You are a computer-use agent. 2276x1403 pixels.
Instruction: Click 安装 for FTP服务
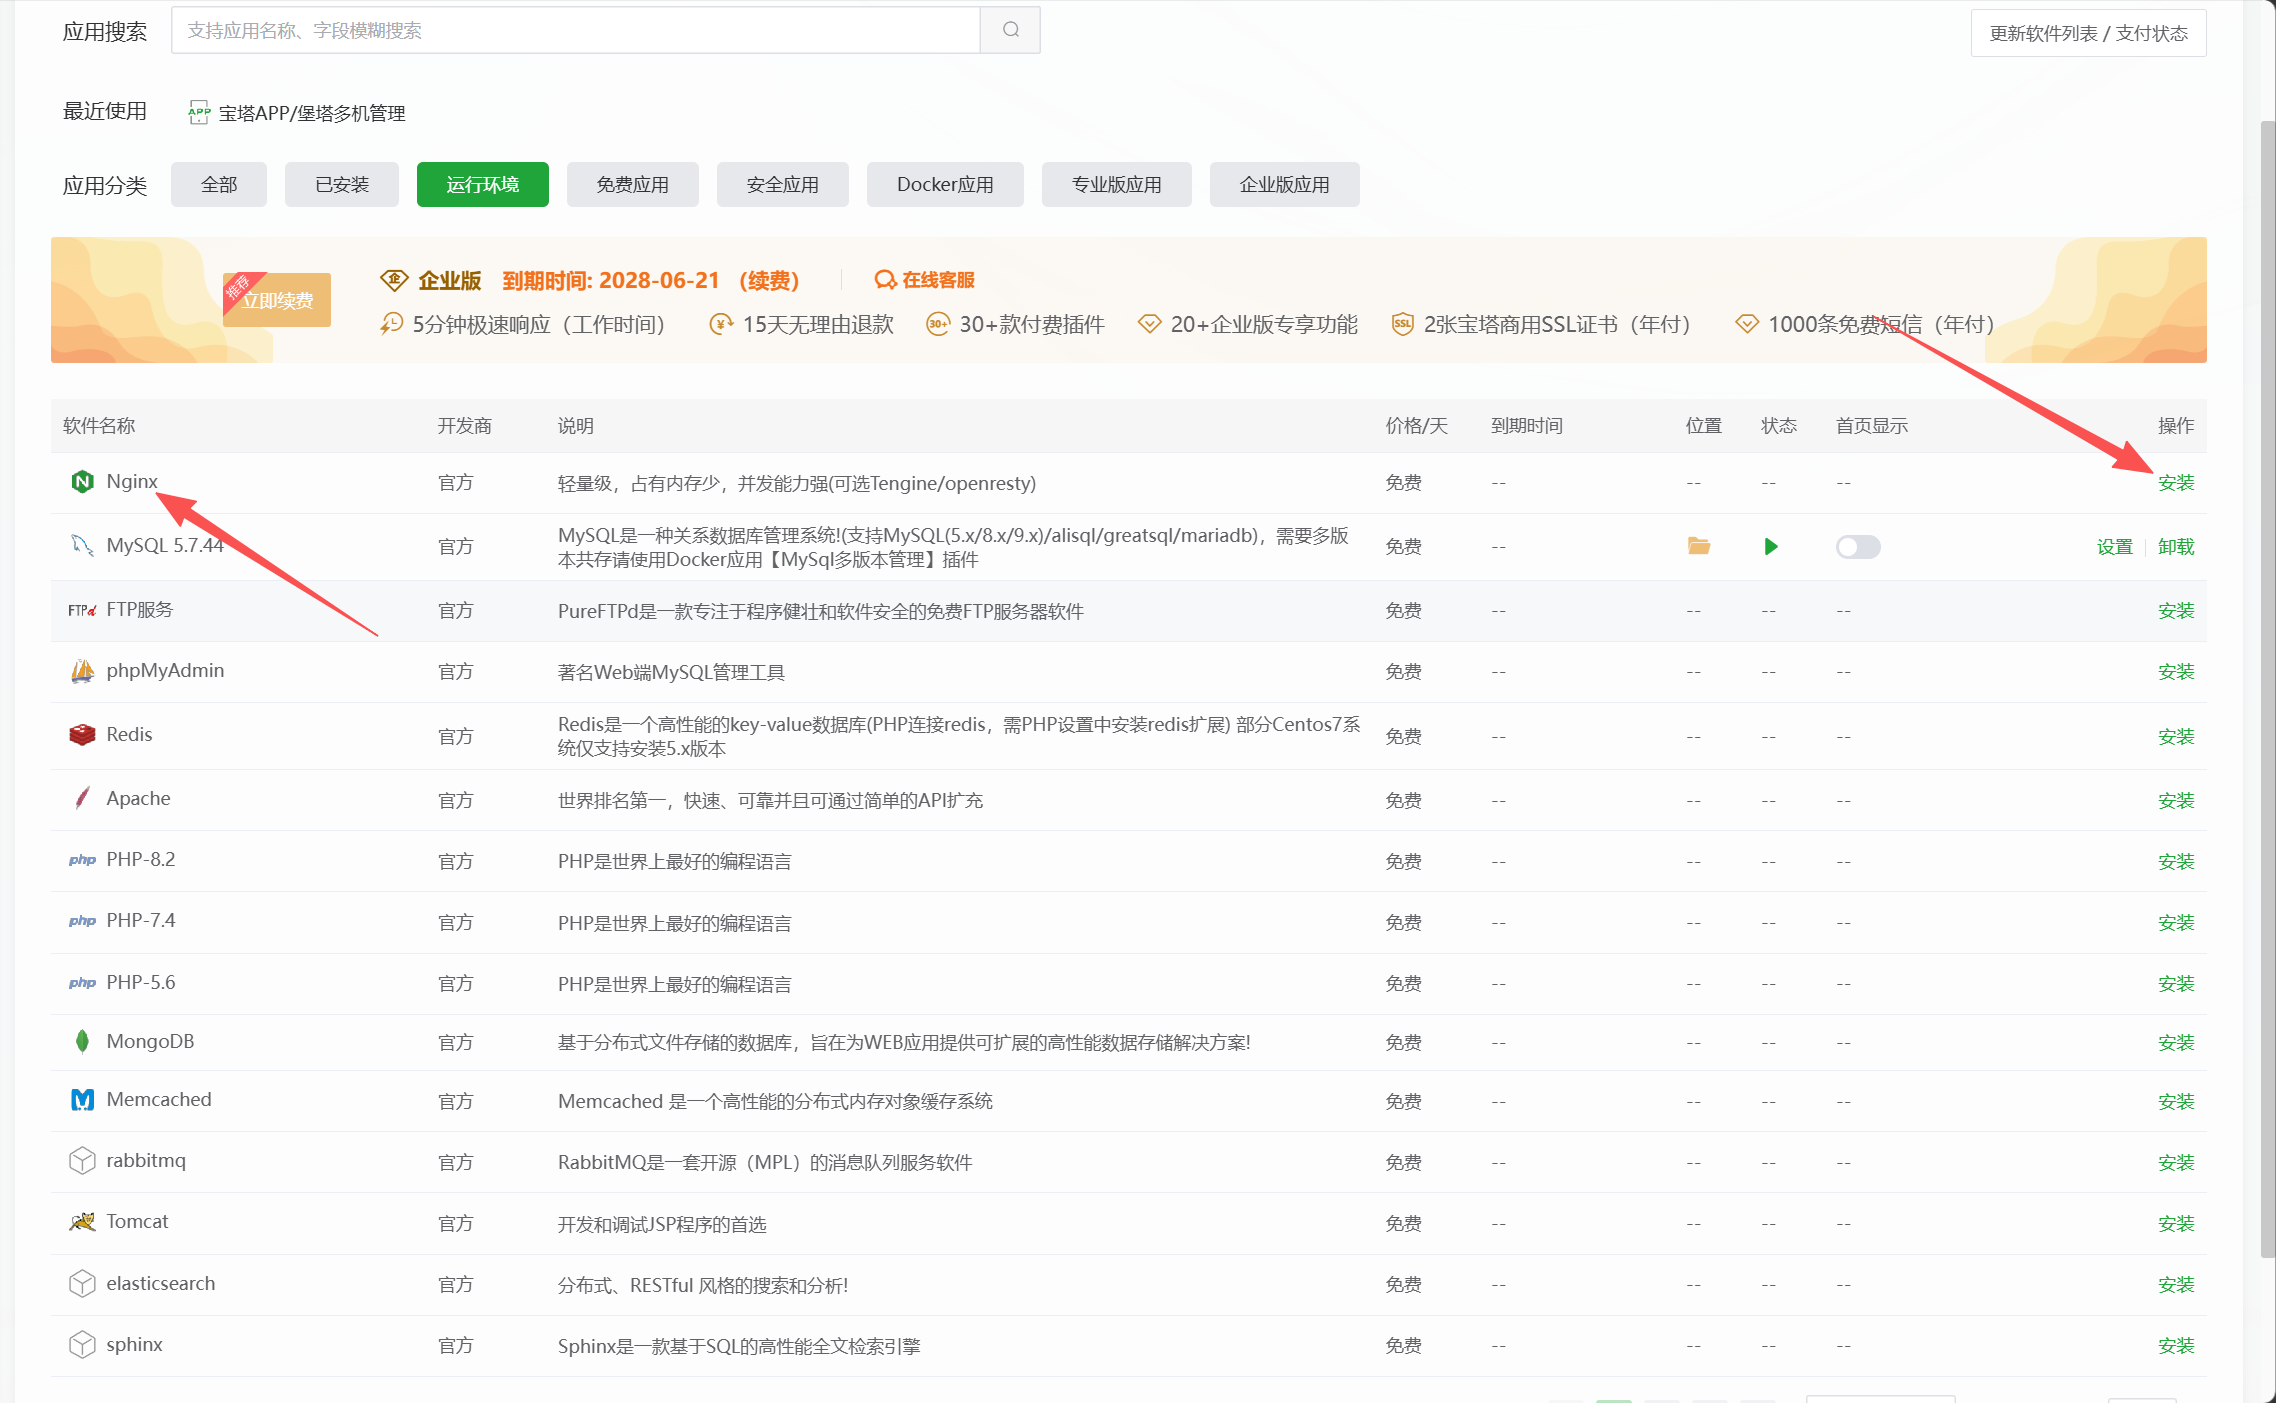(x=2176, y=611)
